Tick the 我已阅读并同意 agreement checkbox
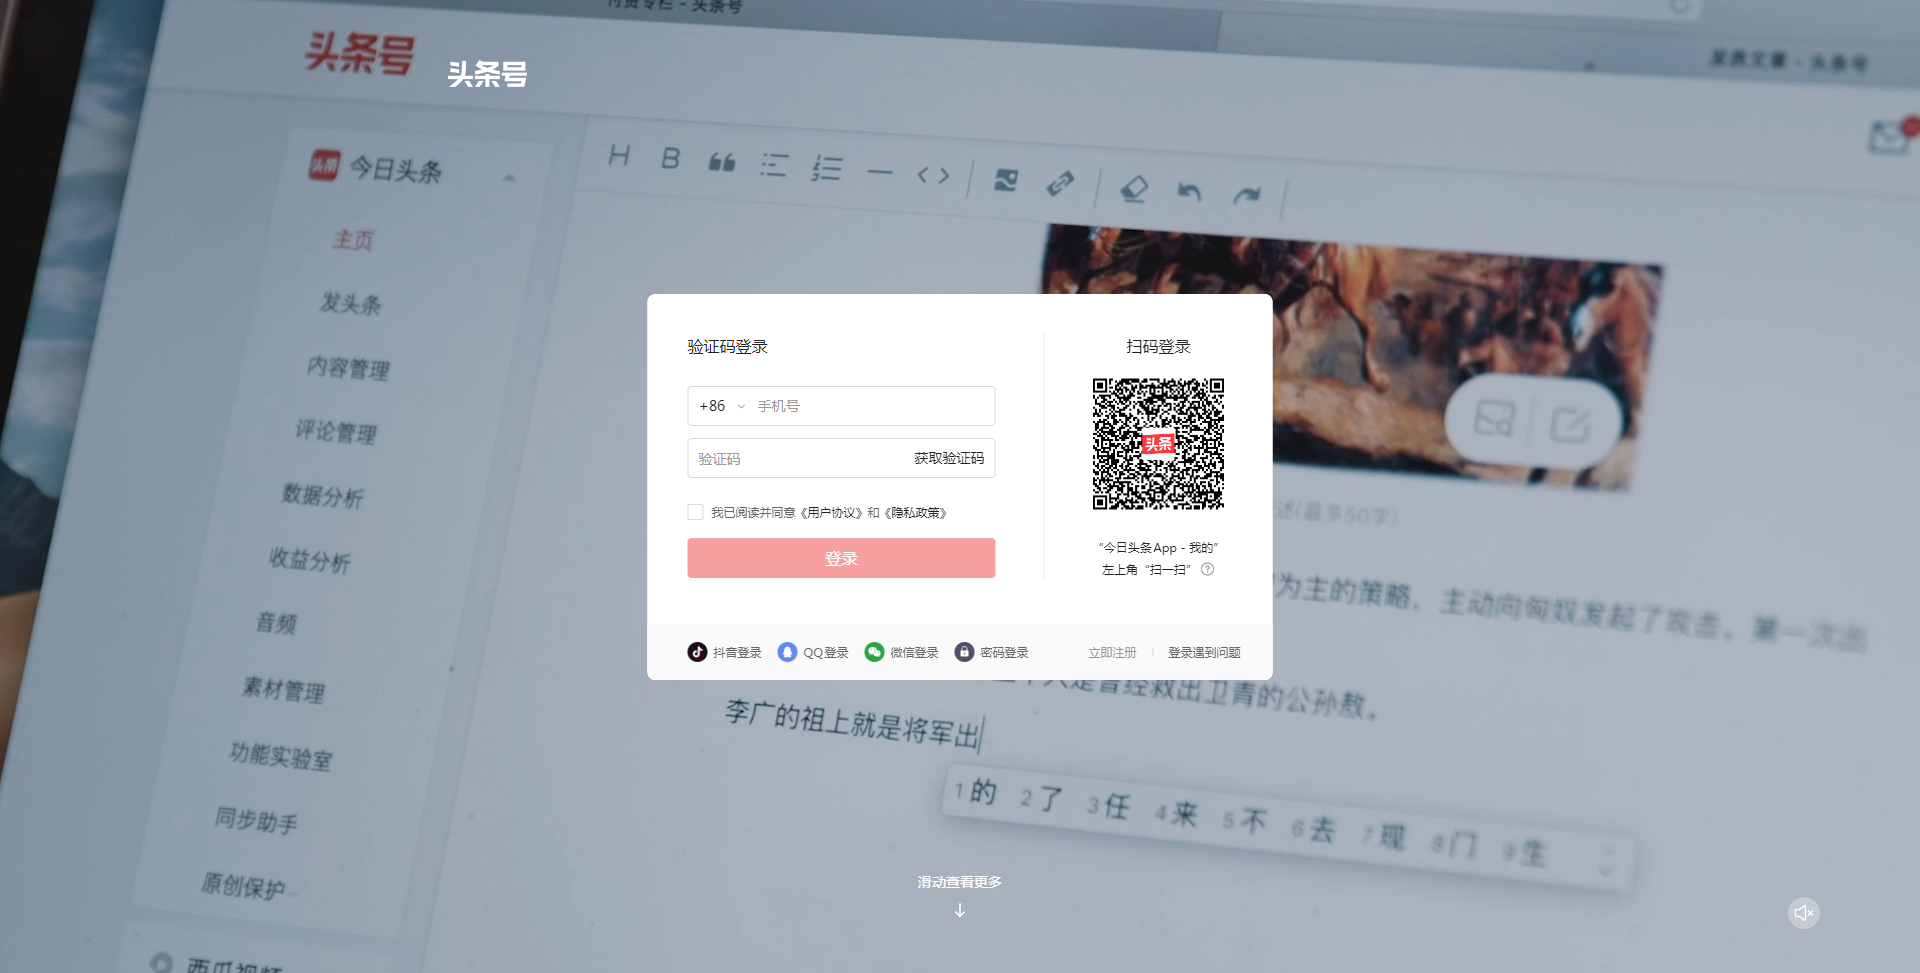This screenshot has width=1920, height=973. pyautogui.click(x=695, y=512)
